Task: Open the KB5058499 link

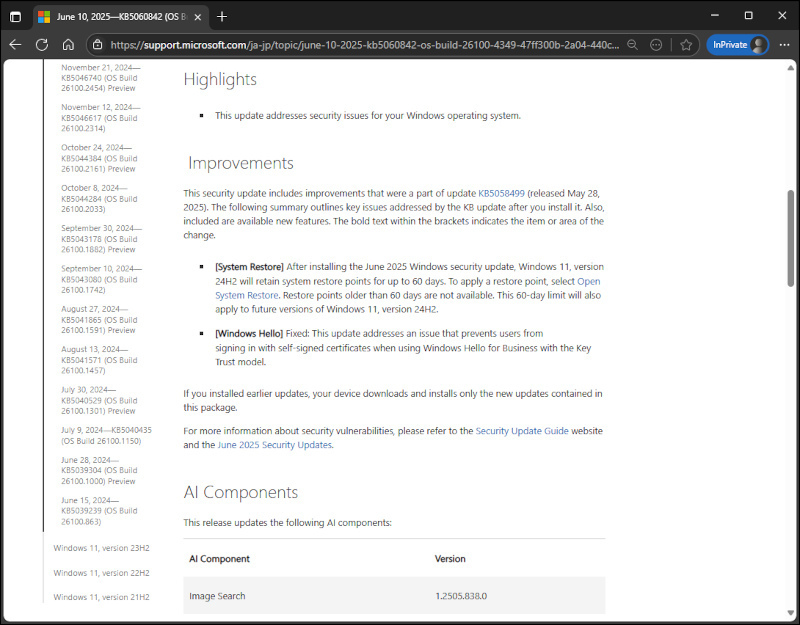Action: (501, 193)
